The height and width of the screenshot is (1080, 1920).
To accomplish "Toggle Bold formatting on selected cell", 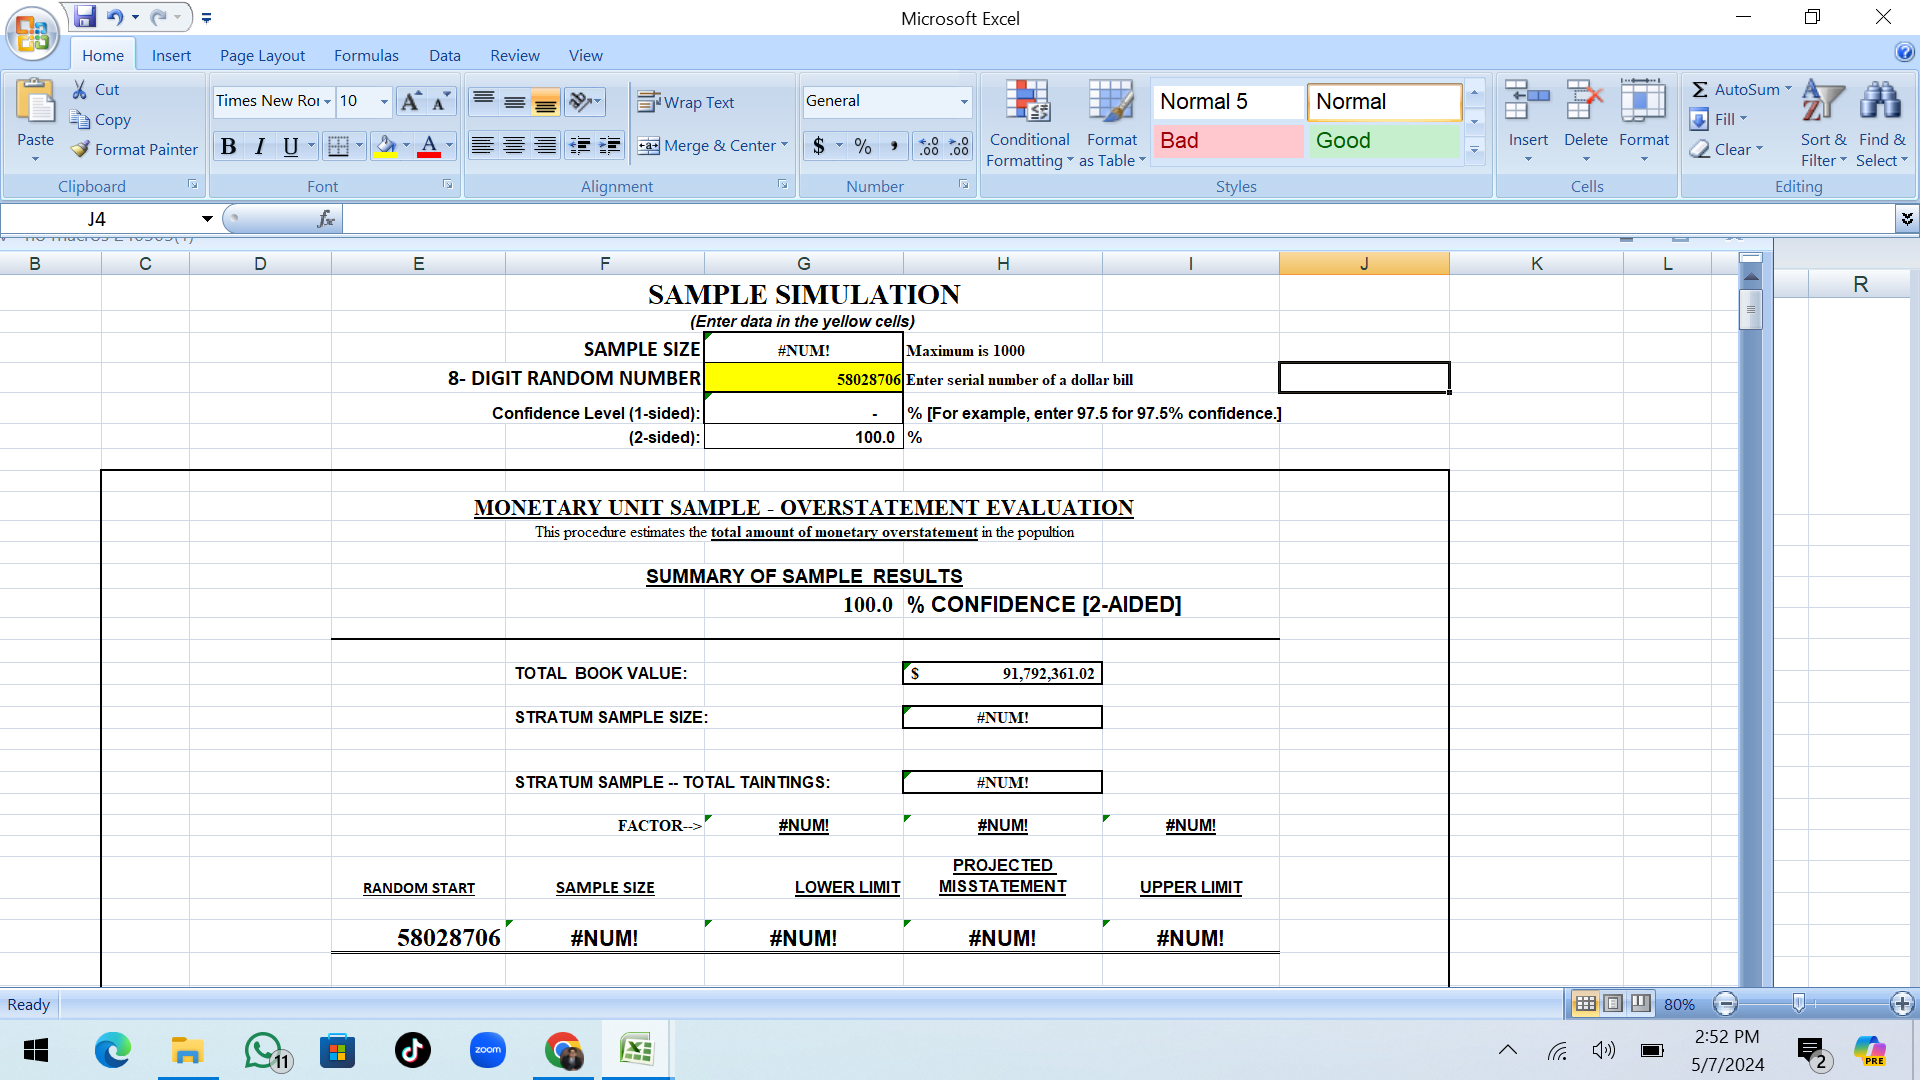I will pos(227,145).
